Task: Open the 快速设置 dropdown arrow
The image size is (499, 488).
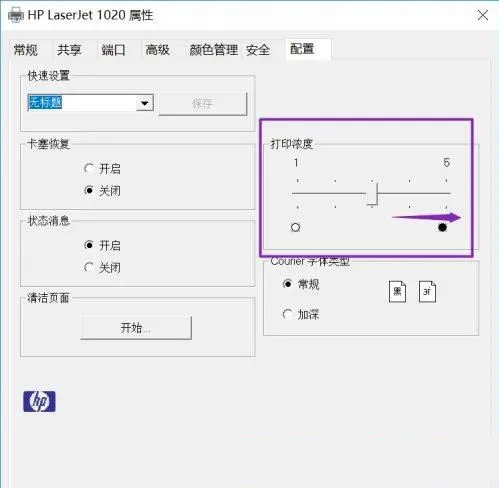Action: (145, 103)
